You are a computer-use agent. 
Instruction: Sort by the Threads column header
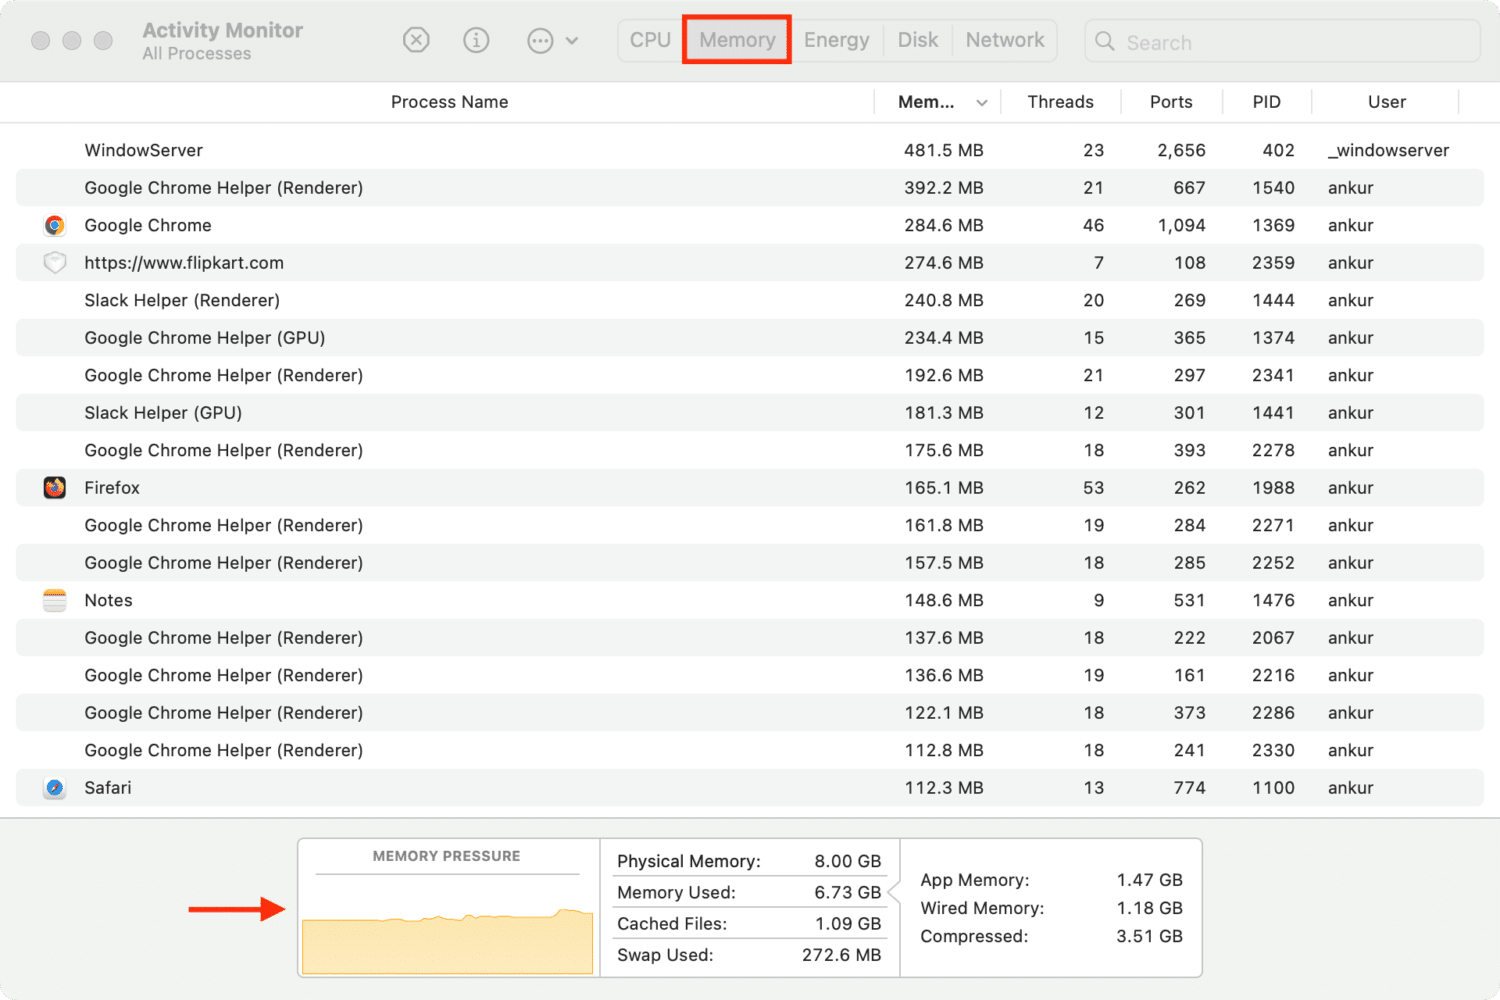(x=1060, y=102)
